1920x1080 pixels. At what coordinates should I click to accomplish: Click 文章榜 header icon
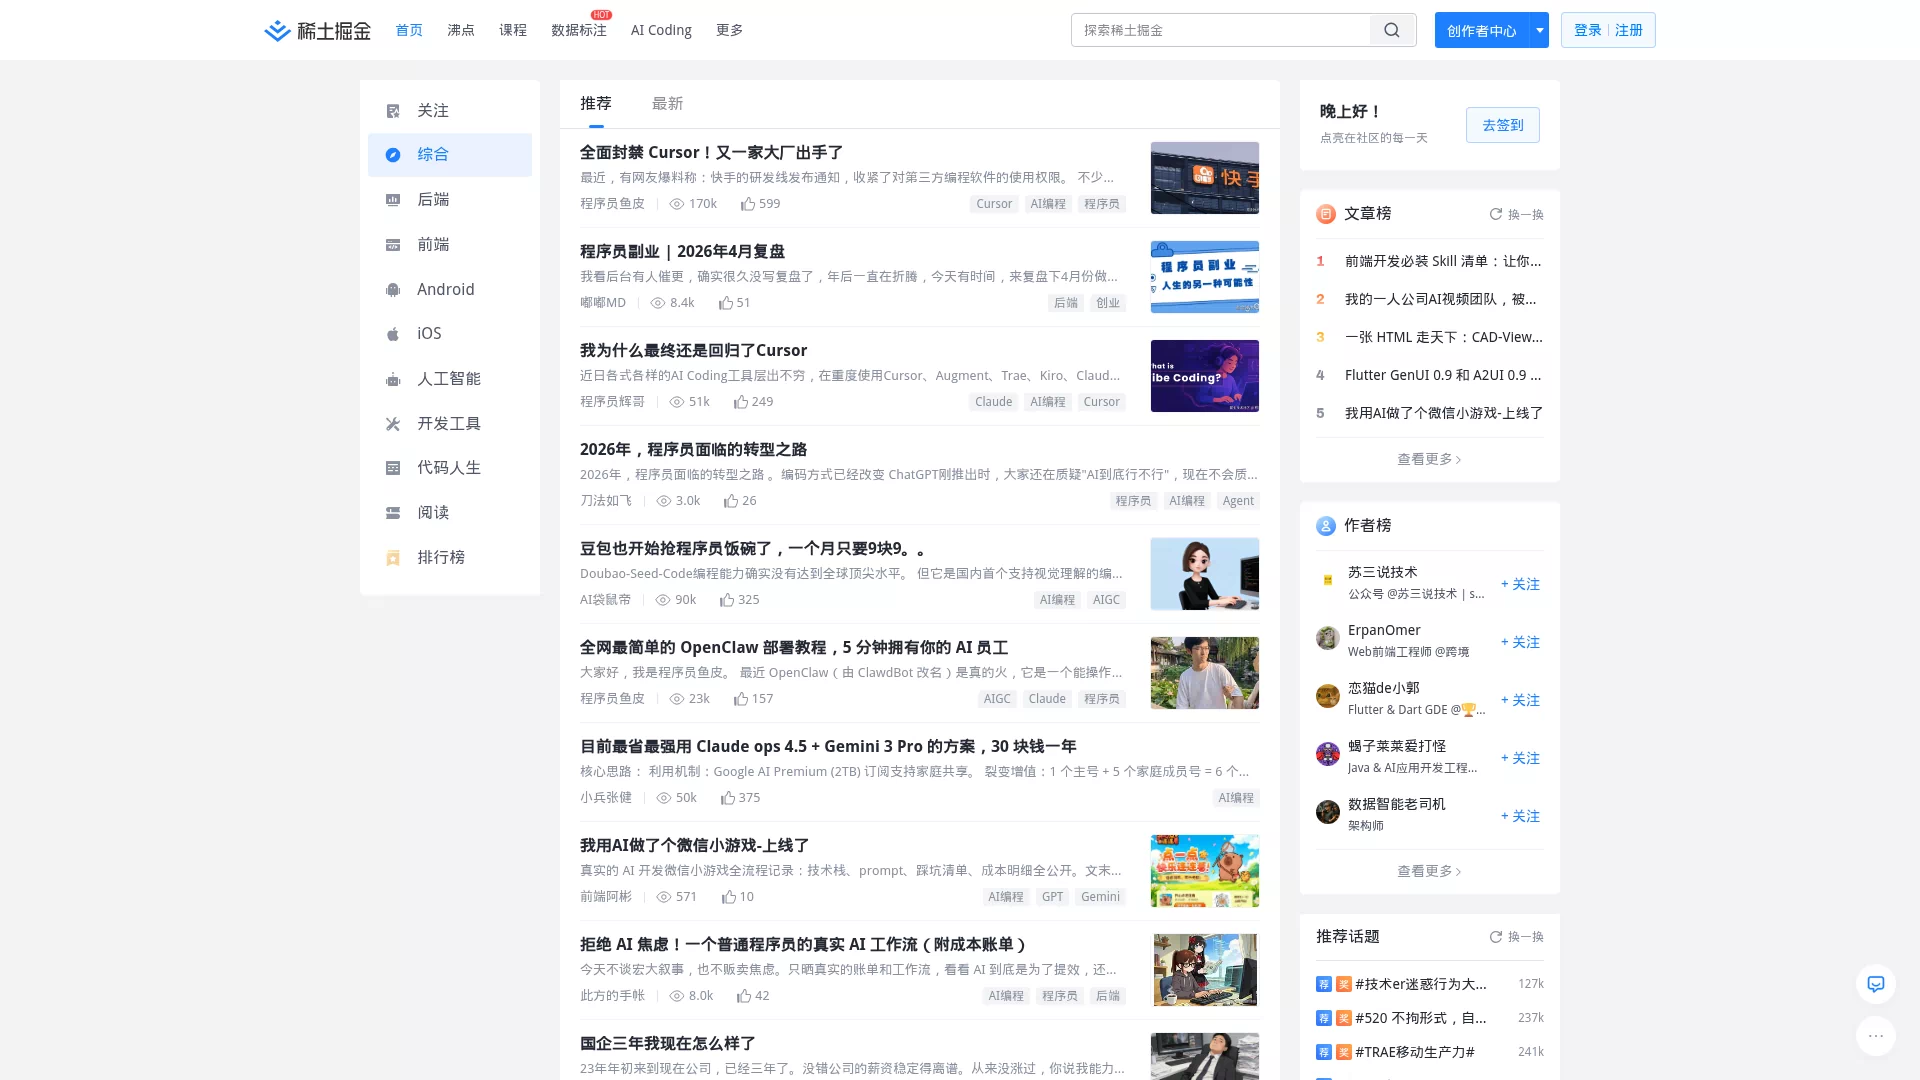1326,214
